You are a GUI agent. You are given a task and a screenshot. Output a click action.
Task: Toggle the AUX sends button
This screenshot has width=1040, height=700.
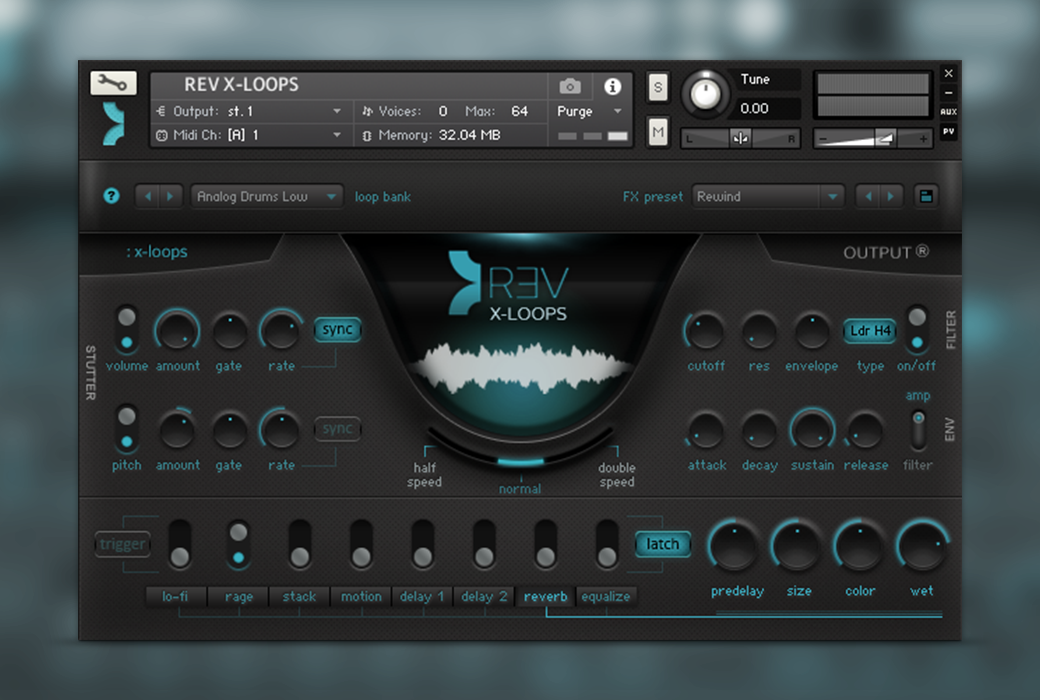click(x=948, y=112)
